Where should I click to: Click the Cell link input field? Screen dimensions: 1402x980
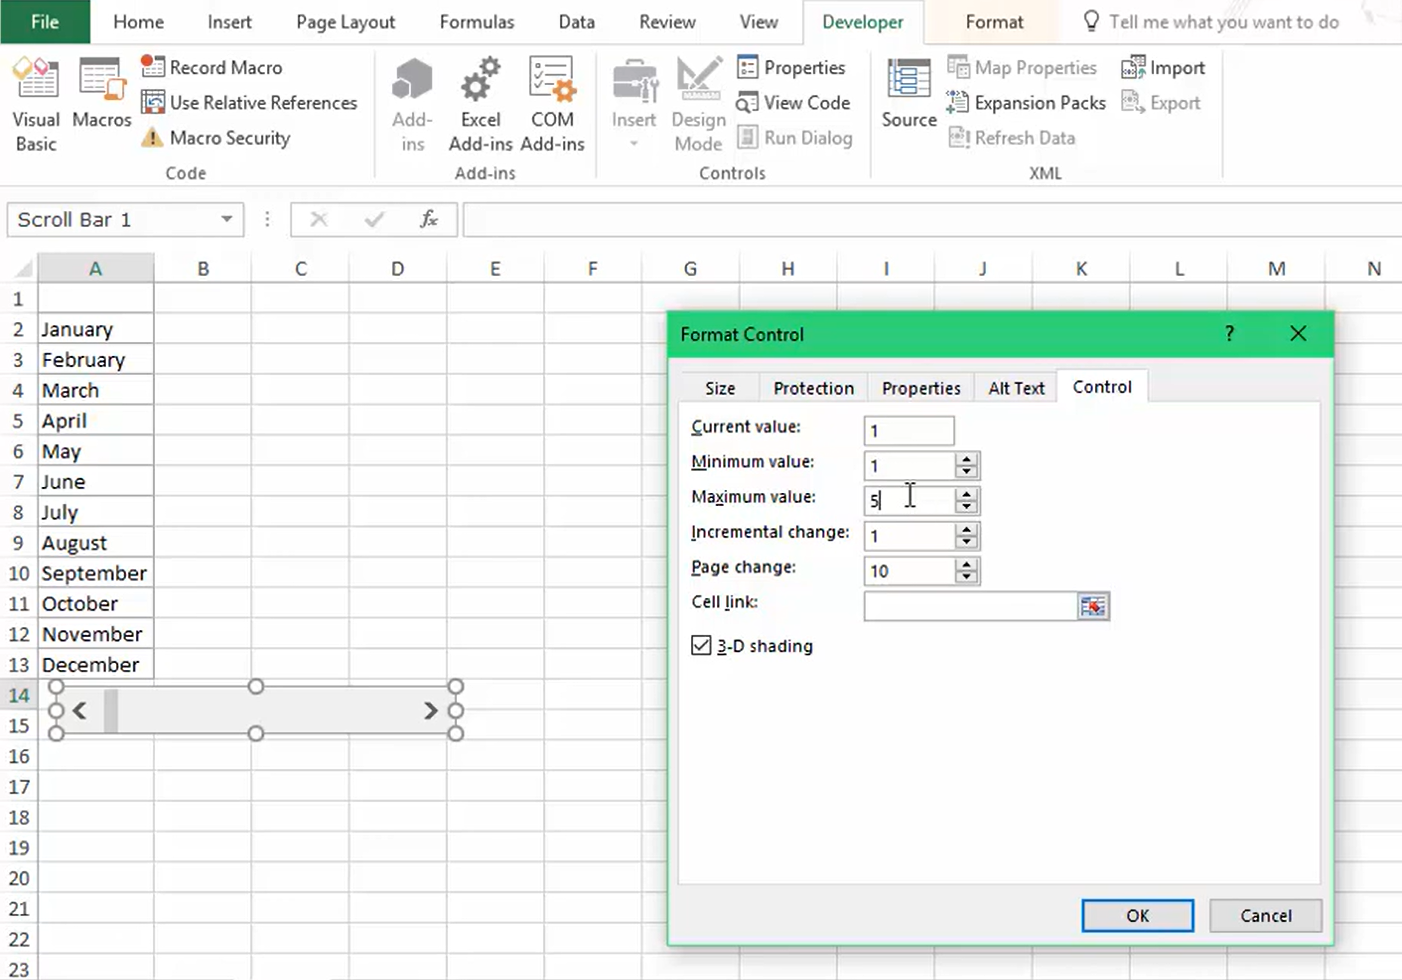click(x=970, y=606)
